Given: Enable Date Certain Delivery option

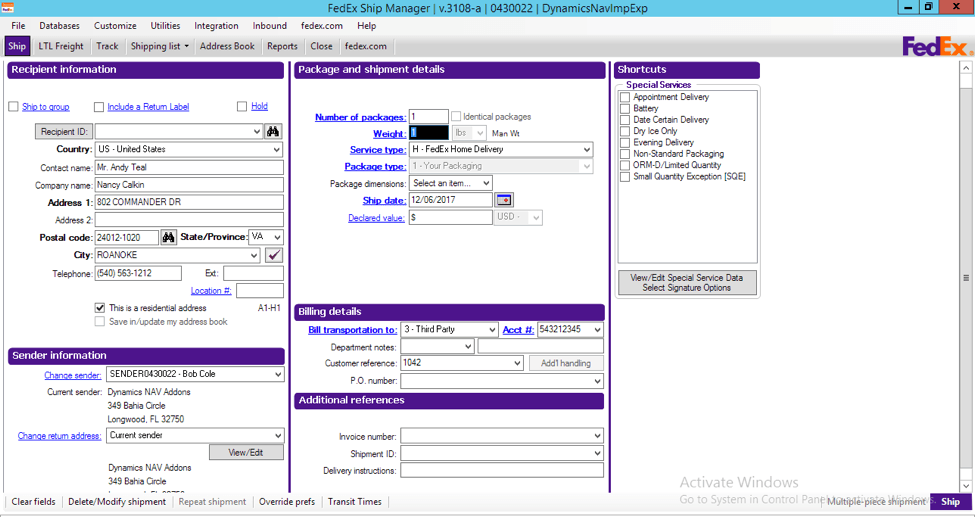Looking at the screenshot, I should (x=626, y=119).
